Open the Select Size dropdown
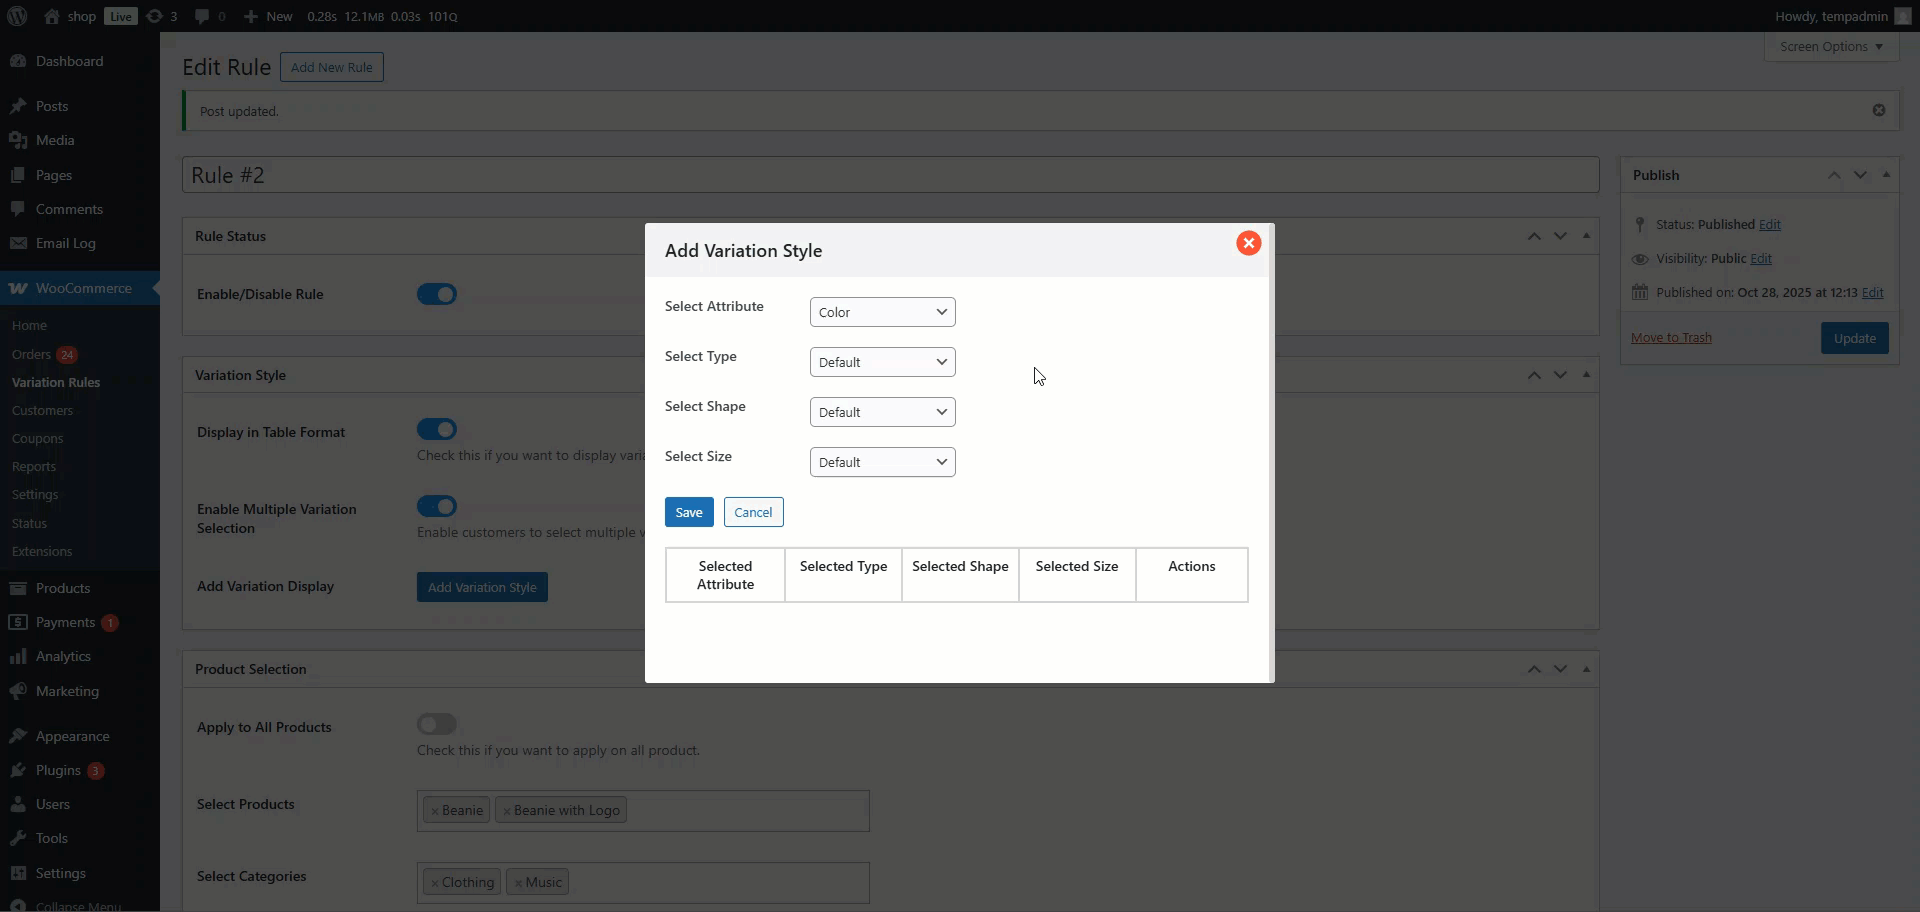The width and height of the screenshot is (1920, 912). 882,462
